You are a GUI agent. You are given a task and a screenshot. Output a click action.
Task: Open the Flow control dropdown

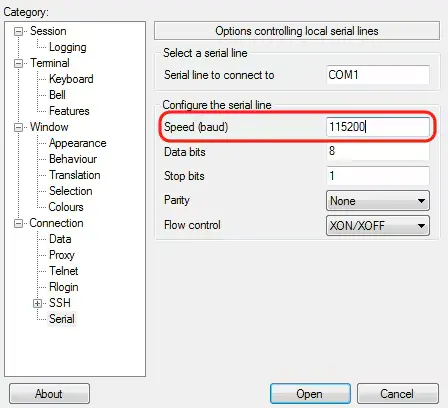coord(378,226)
